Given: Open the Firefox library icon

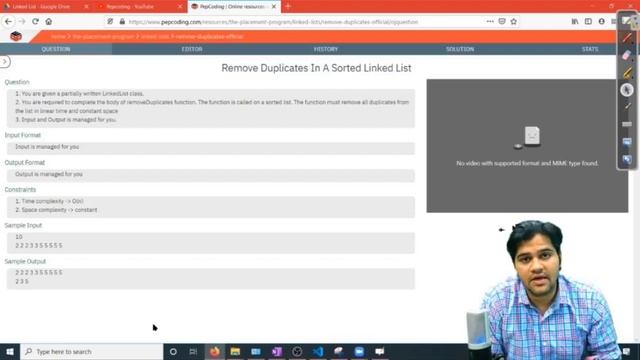Looking at the screenshot, I should coord(575,22).
